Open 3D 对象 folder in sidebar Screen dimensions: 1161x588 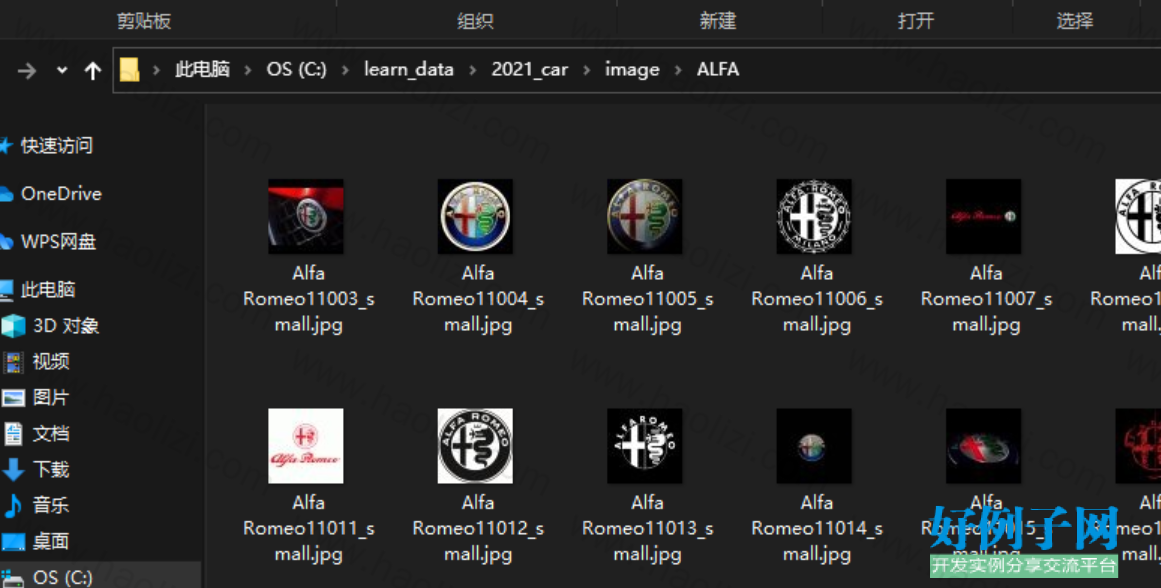[66, 326]
